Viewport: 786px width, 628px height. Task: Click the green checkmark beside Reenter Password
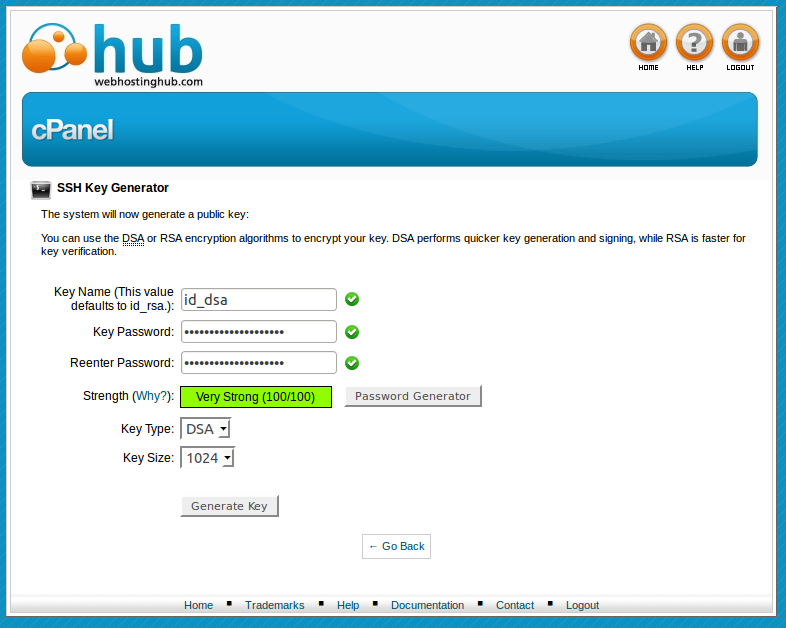click(x=352, y=363)
